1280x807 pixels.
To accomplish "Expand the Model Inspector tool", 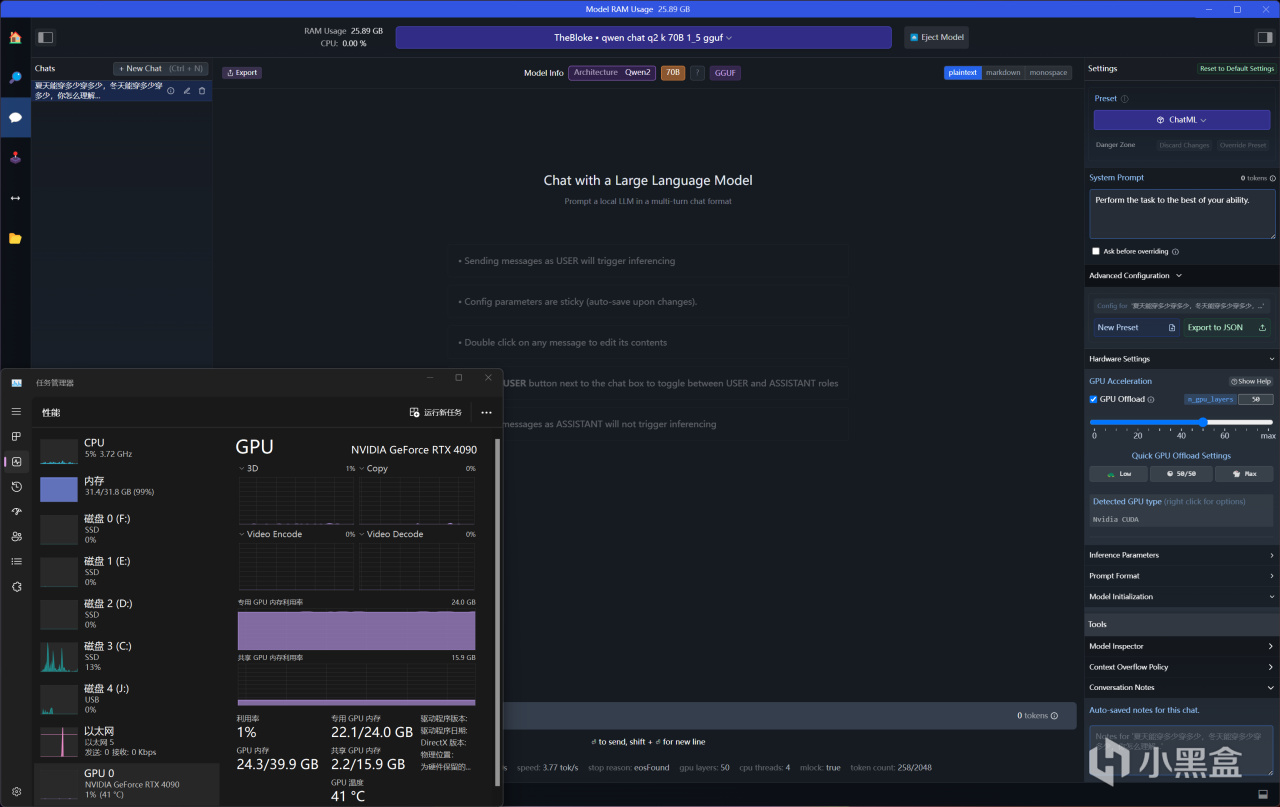I will tap(1181, 646).
